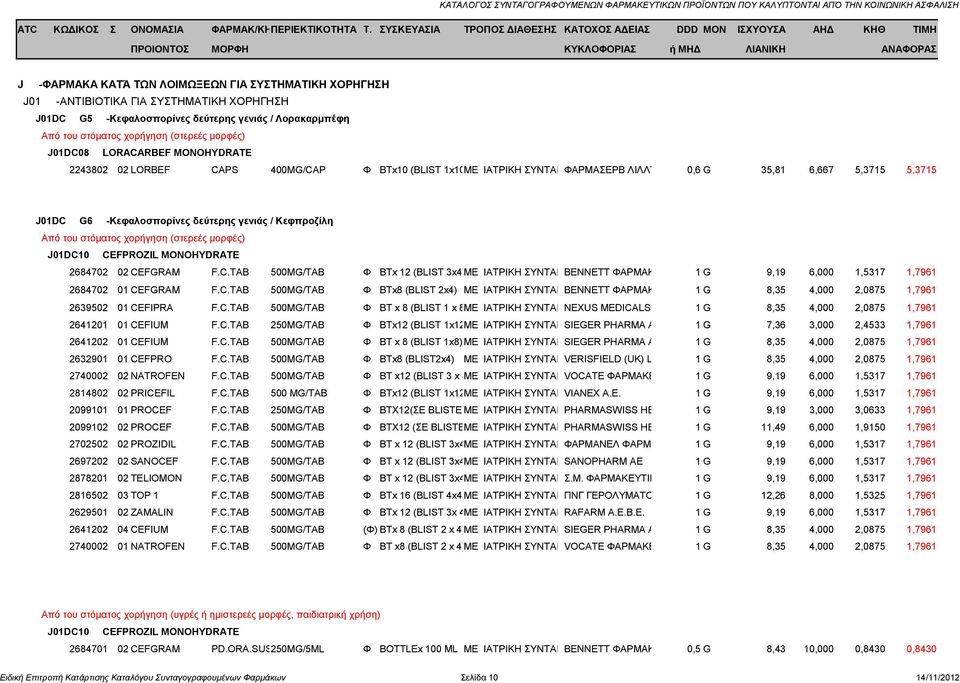Click license holder SANOPHARM AE
This screenshot has height=683, width=960.
(x=603, y=461)
